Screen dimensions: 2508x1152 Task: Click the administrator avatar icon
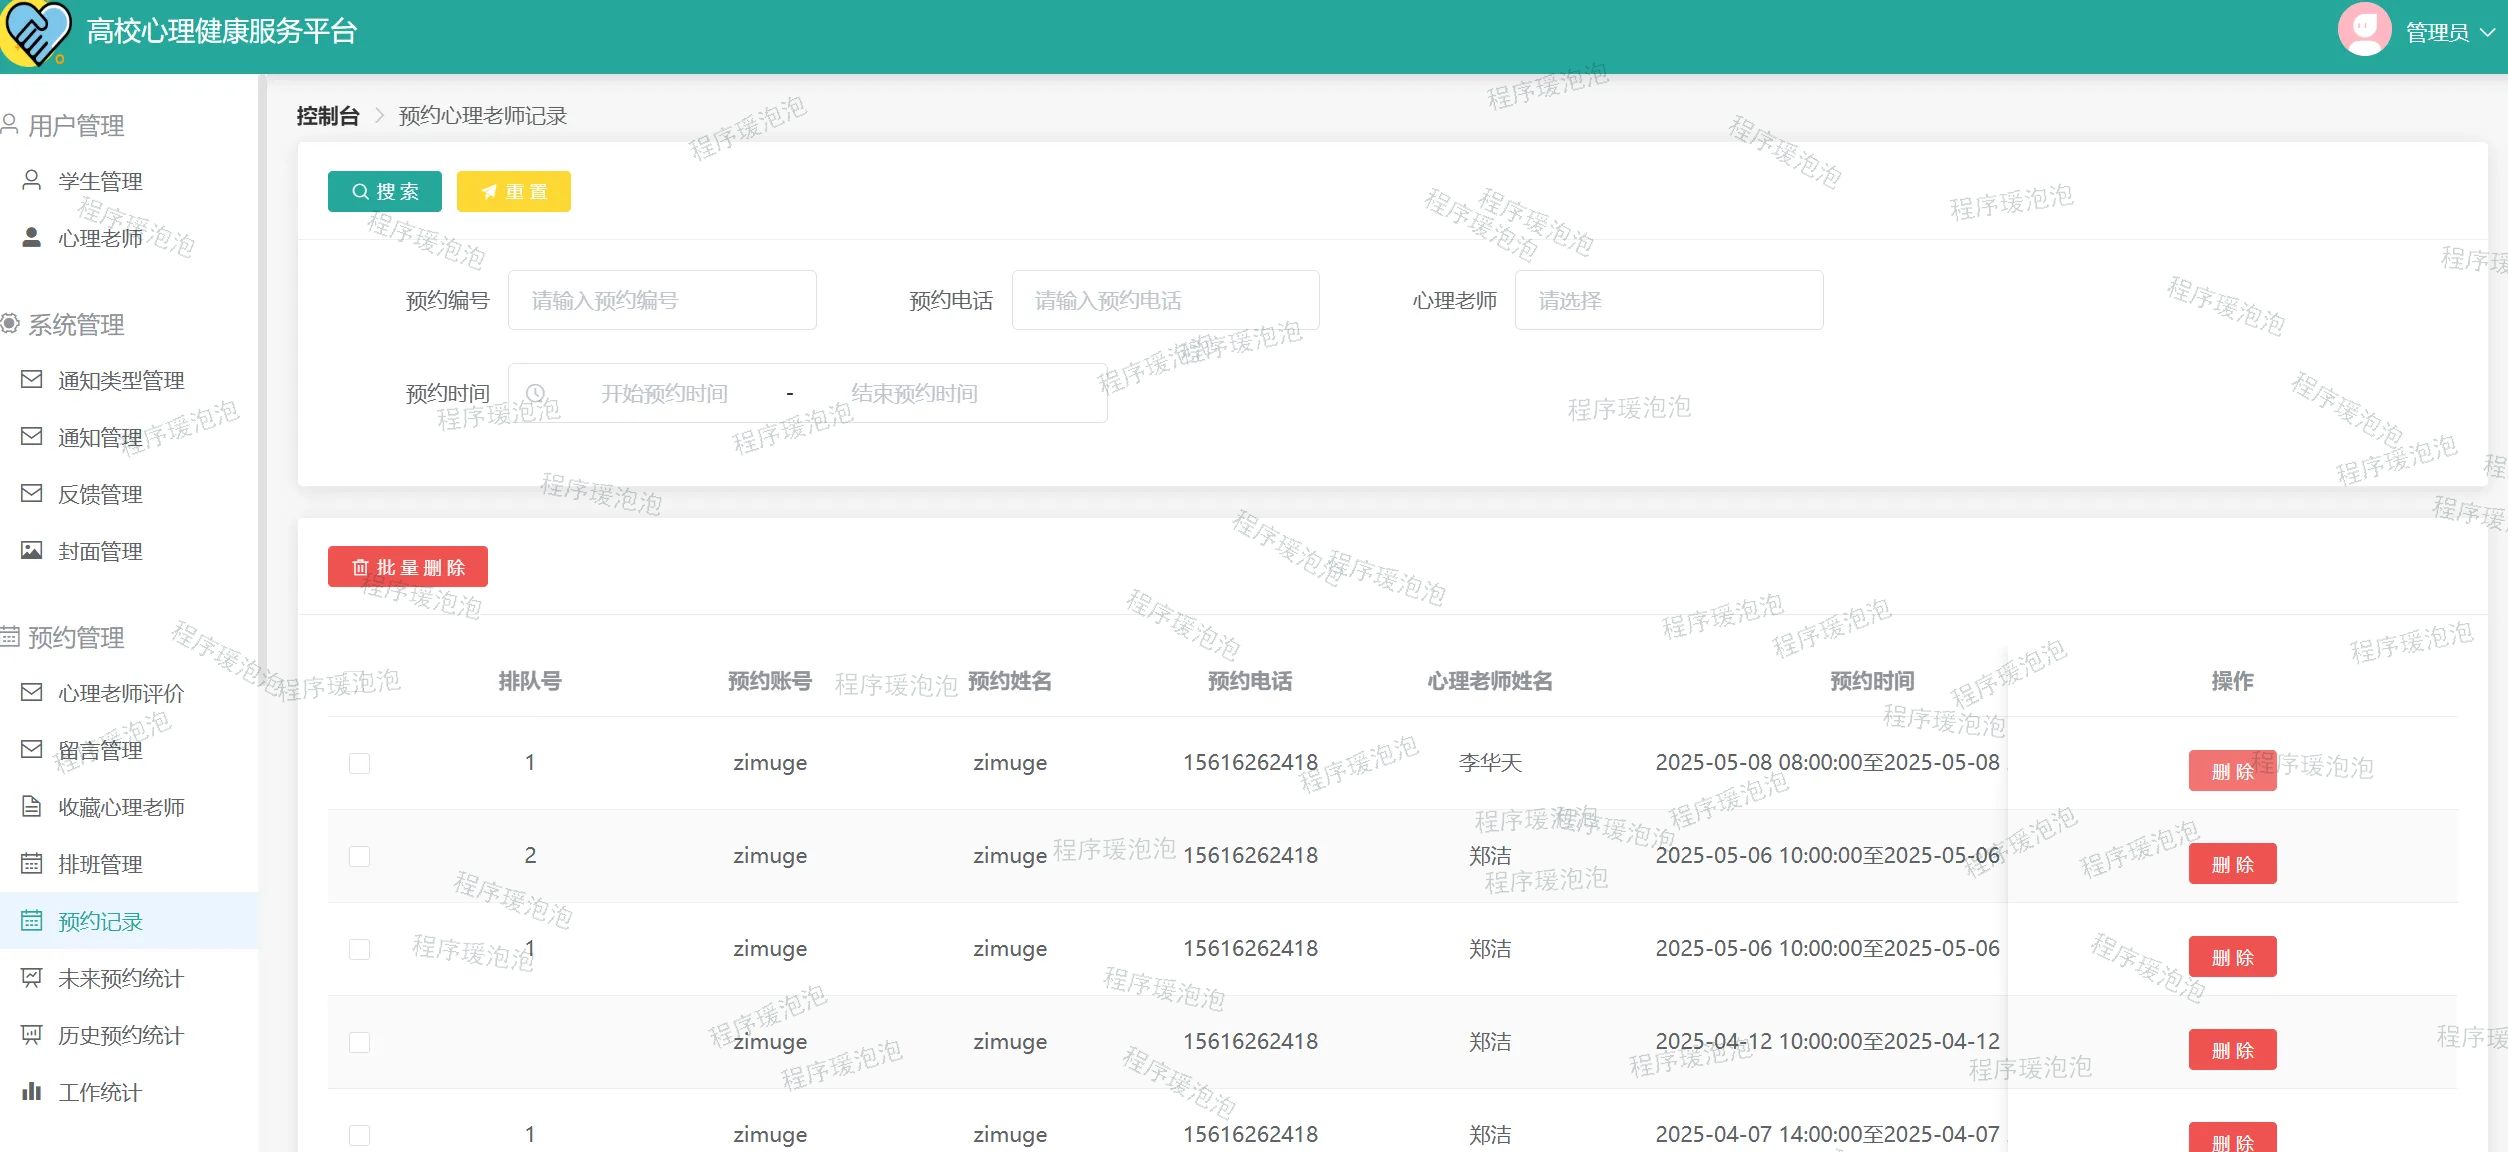tap(2363, 31)
